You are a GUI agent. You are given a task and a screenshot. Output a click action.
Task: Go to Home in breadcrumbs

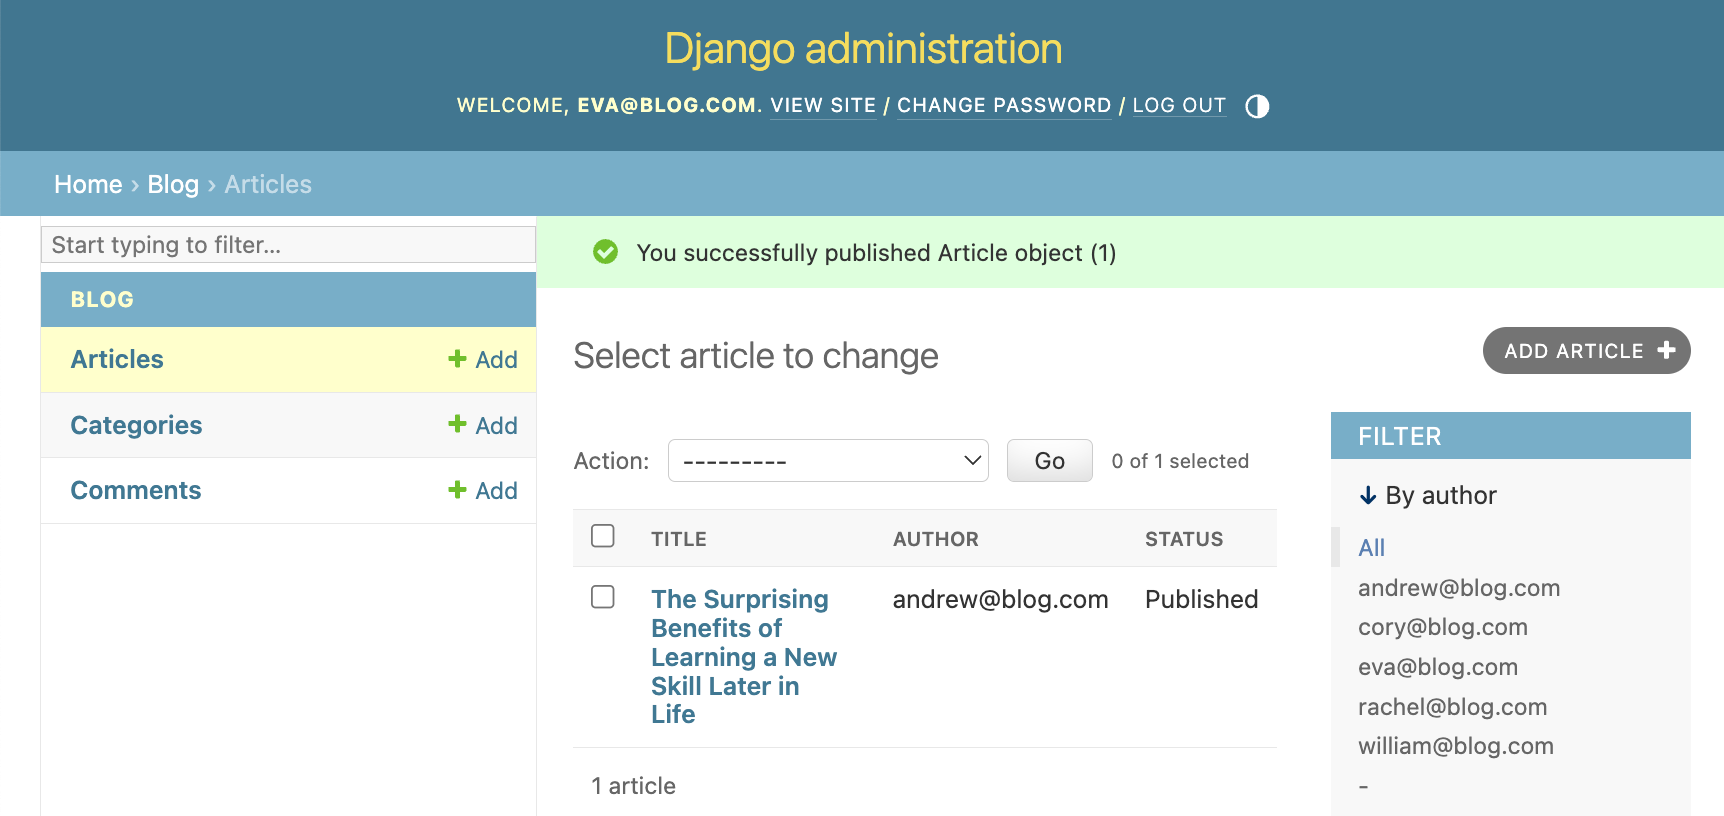pyautogui.click(x=88, y=184)
